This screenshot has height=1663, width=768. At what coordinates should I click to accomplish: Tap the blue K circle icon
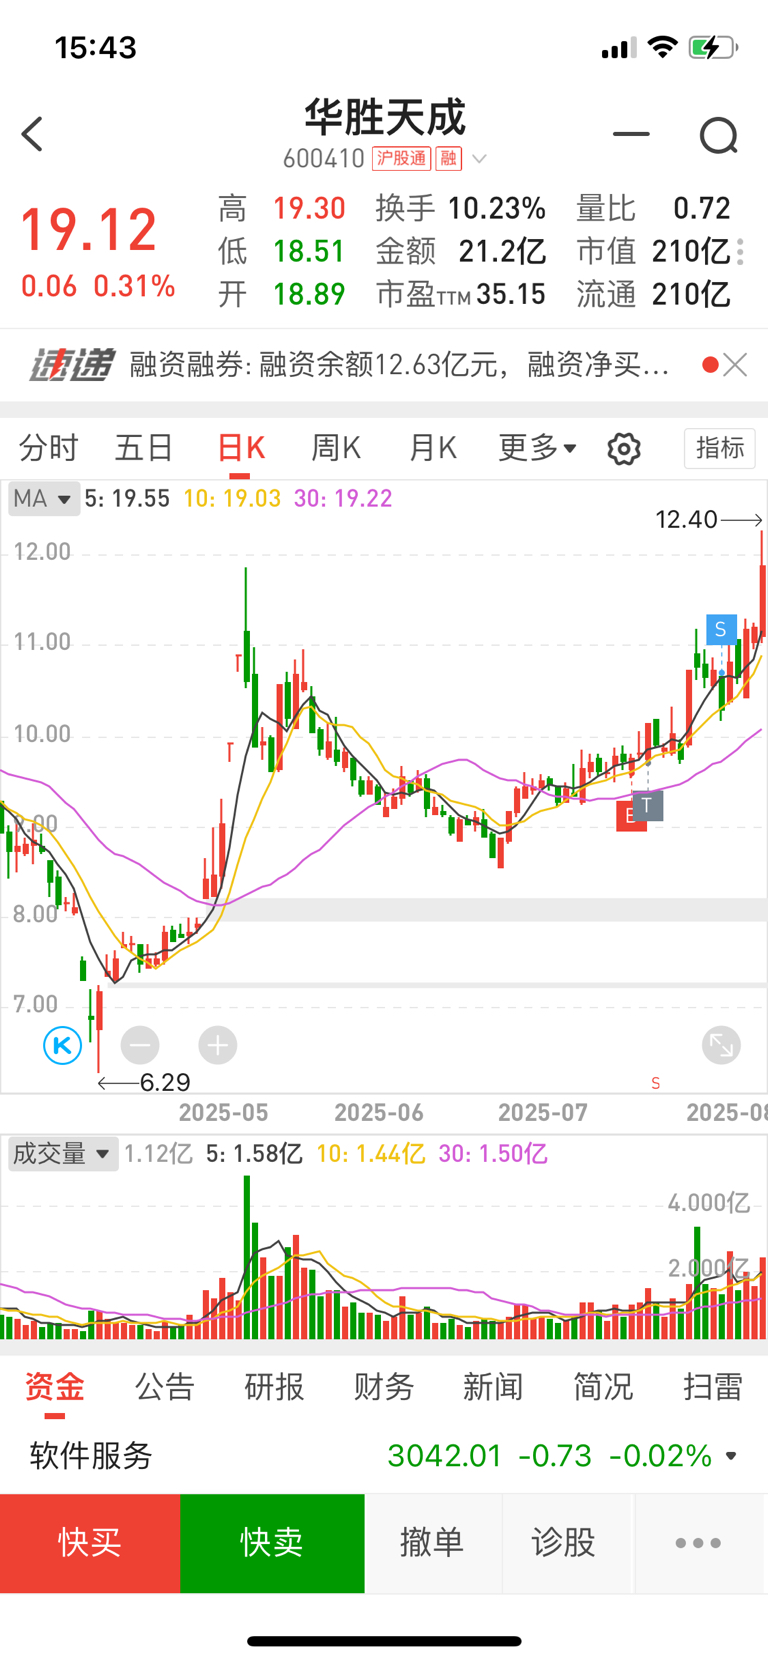pyautogui.click(x=62, y=1046)
